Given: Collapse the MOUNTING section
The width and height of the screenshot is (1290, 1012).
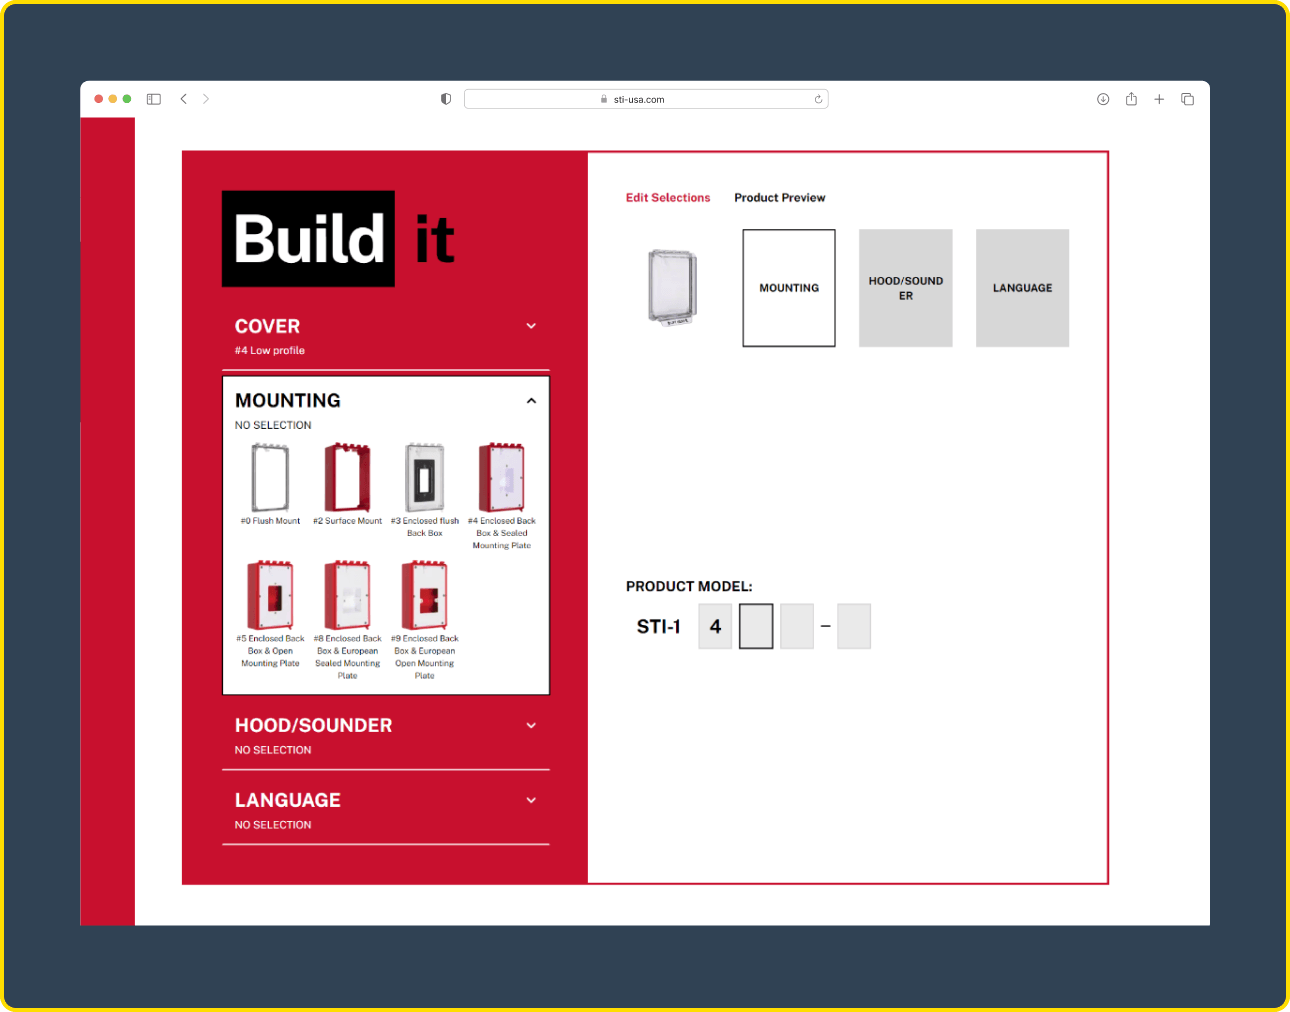Looking at the screenshot, I should point(531,400).
